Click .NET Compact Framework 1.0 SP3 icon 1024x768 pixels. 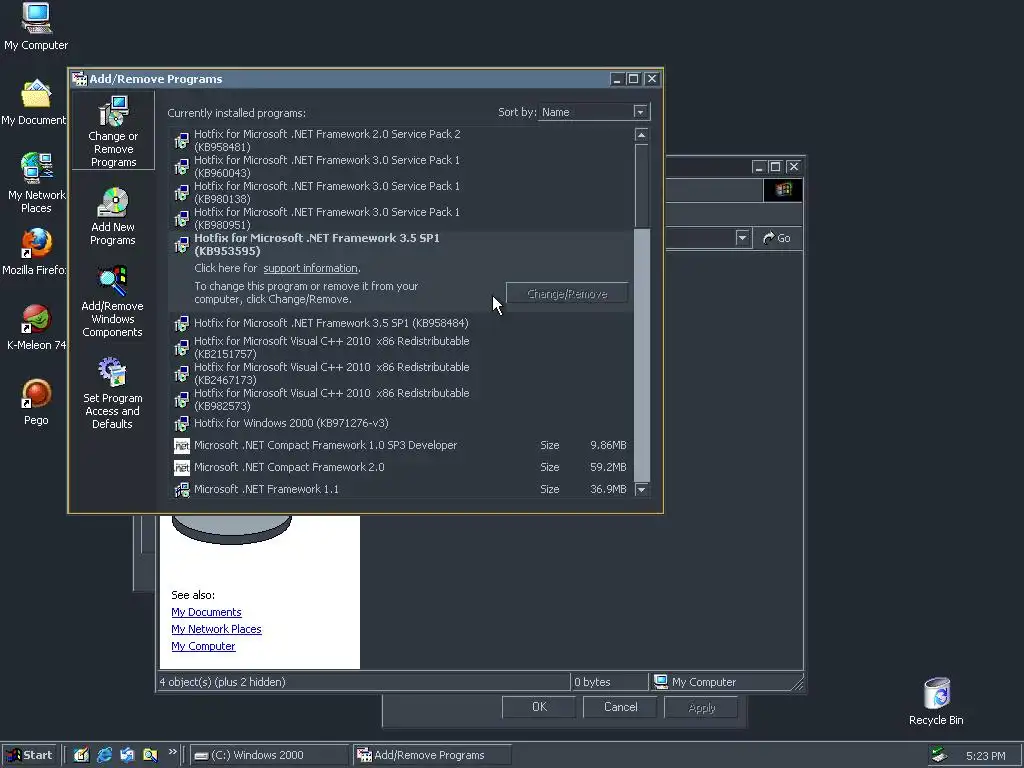pos(182,445)
